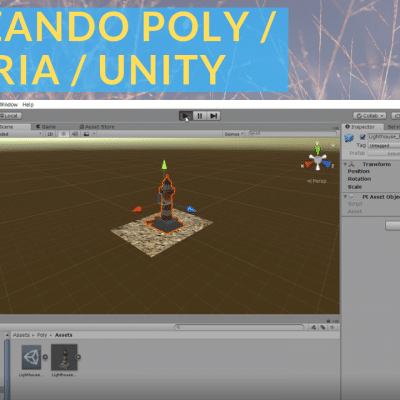Click the red X move handle on lighthouse
This screenshot has height=400, width=400.
[137, 209]
